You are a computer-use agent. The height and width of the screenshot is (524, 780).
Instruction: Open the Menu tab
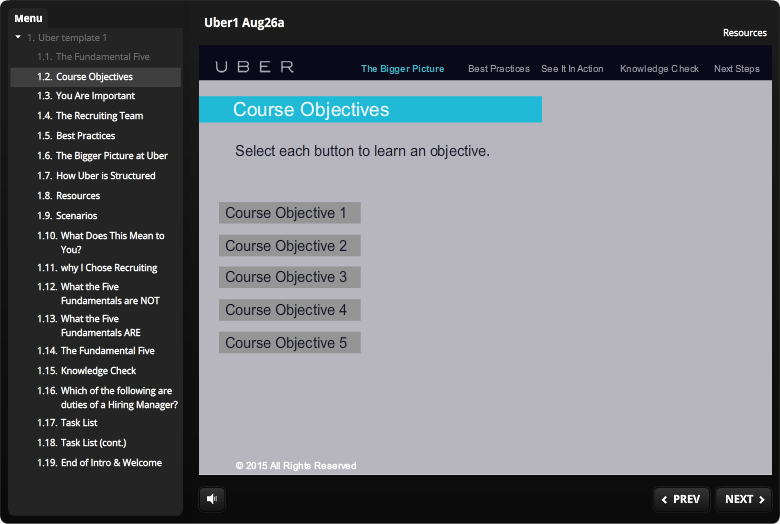(x=28, y=18)
